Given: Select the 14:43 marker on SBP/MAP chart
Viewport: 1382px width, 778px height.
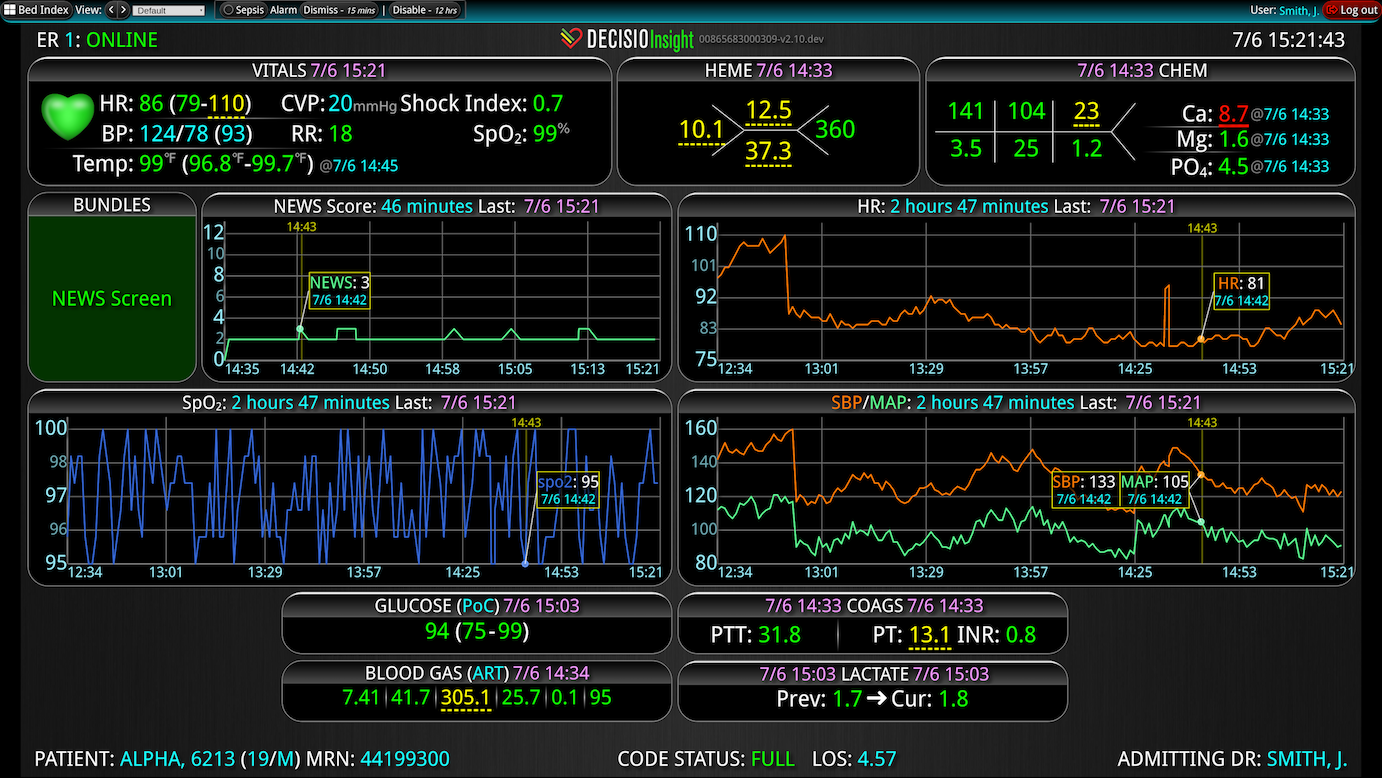Looking at the screenshot, I should [x=1202, y=422].
